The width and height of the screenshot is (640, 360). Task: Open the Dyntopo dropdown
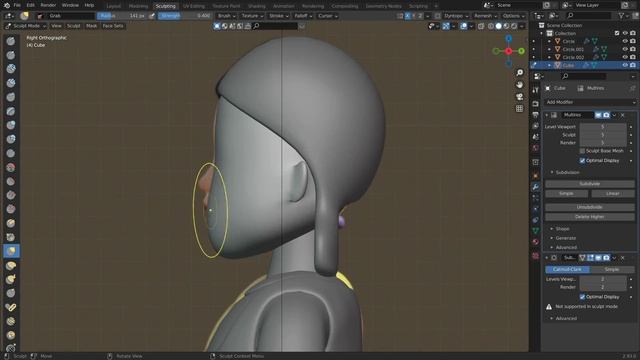point(456,16)
